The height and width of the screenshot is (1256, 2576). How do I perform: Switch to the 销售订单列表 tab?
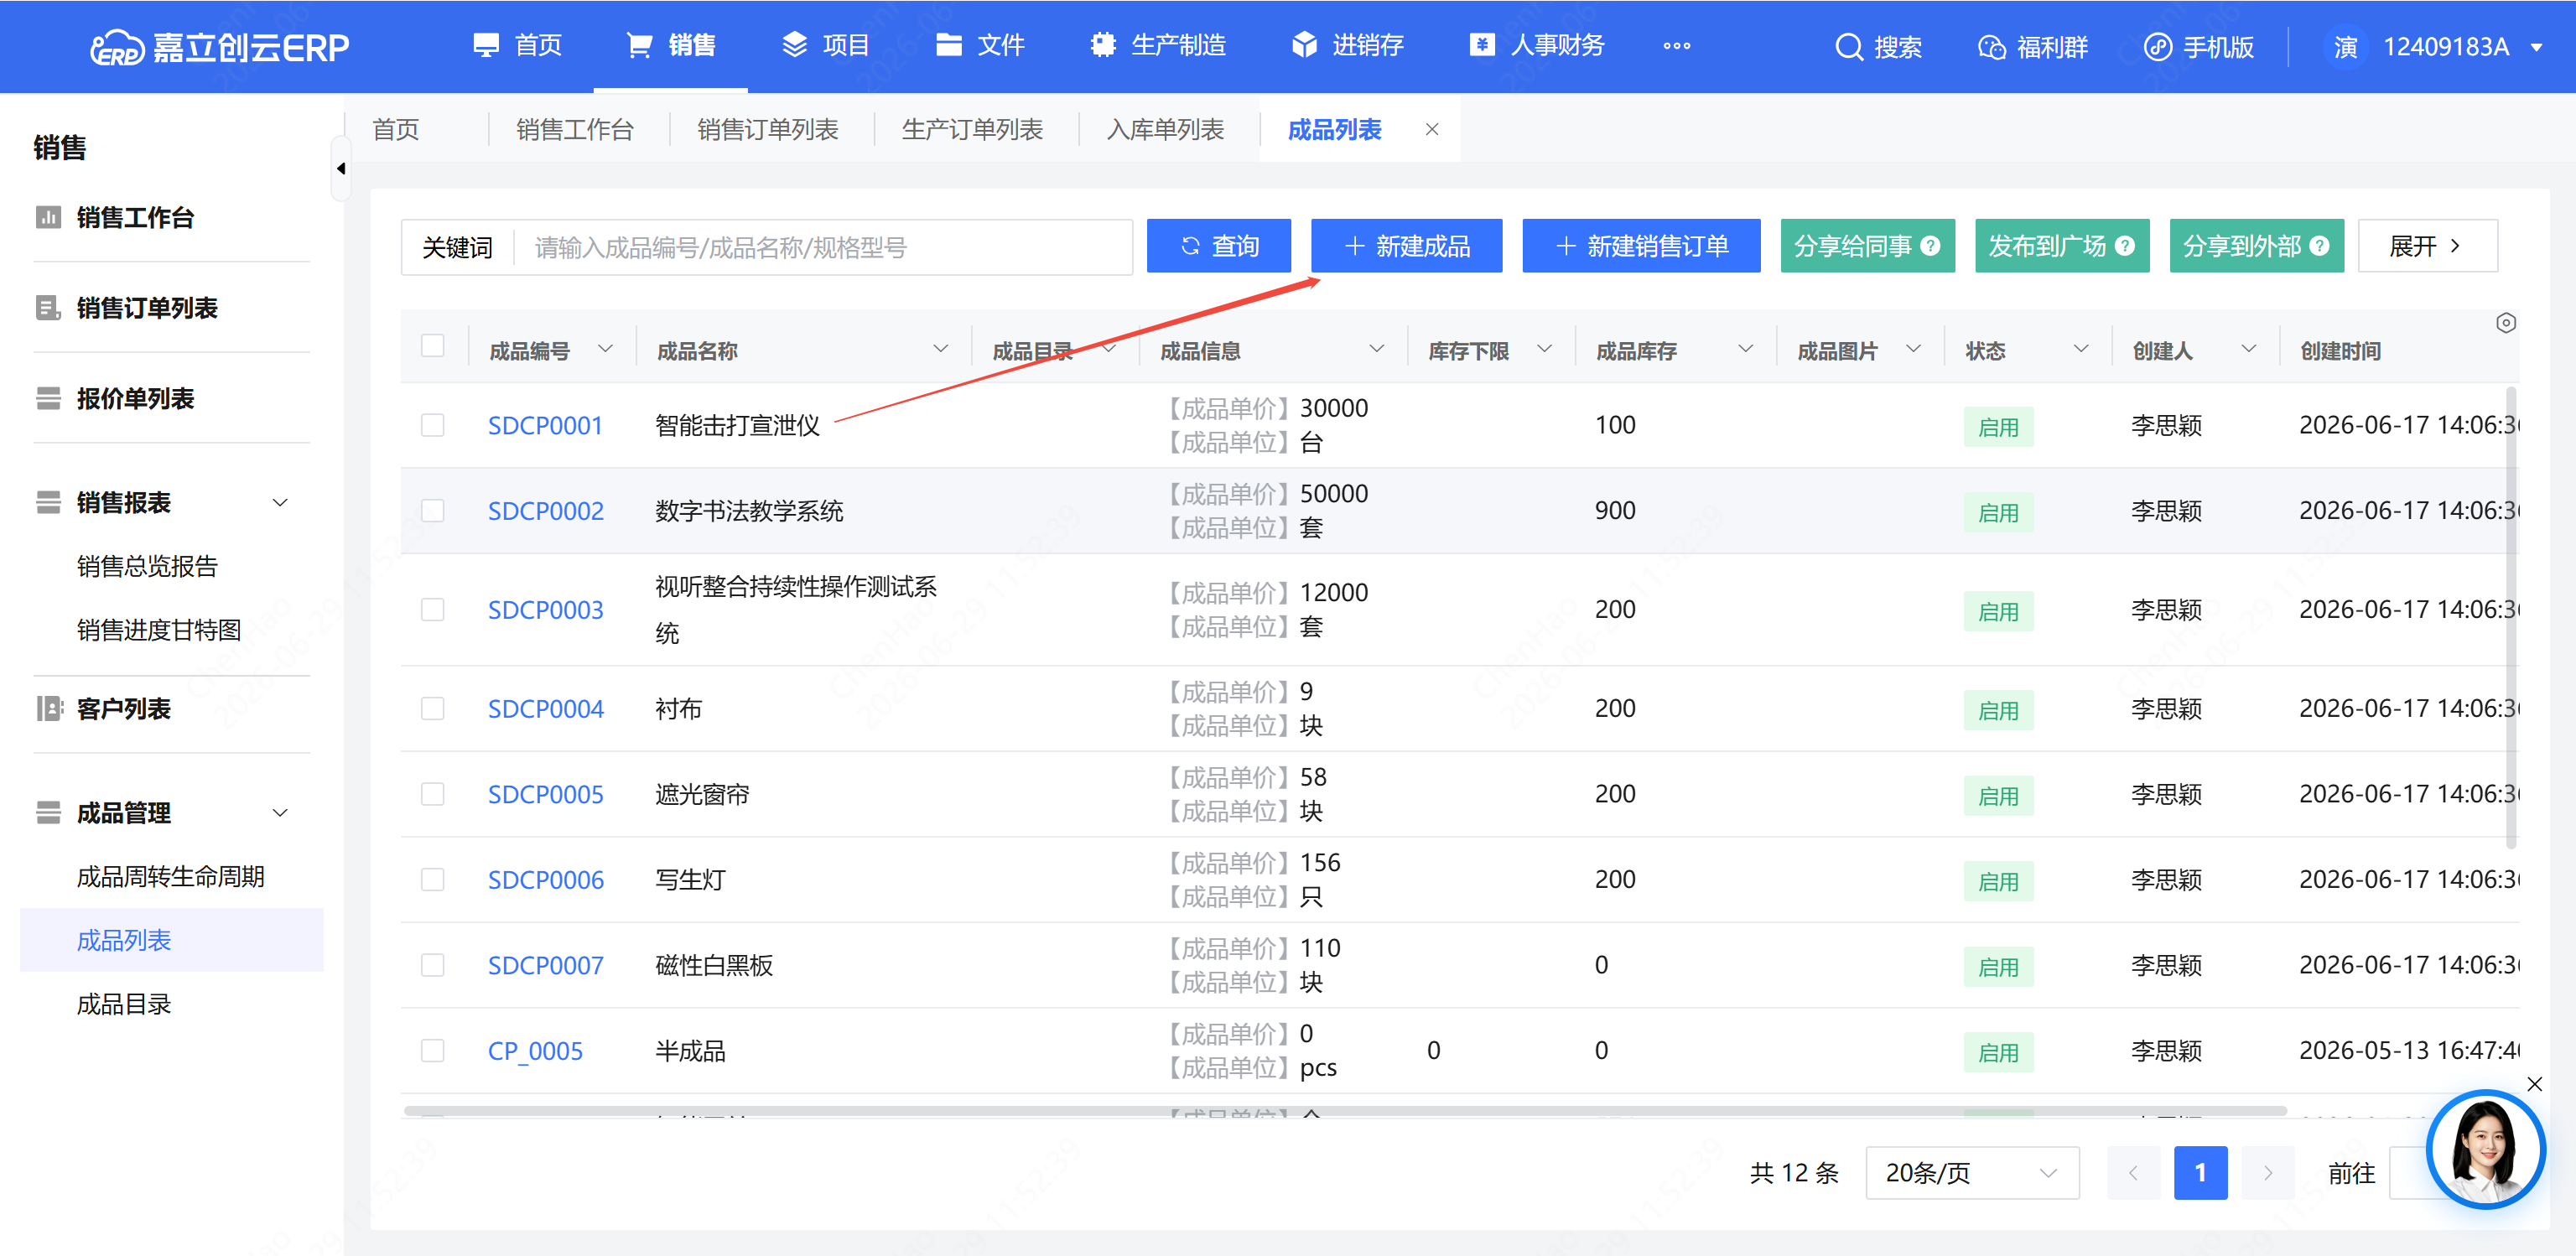coord(768,129)
